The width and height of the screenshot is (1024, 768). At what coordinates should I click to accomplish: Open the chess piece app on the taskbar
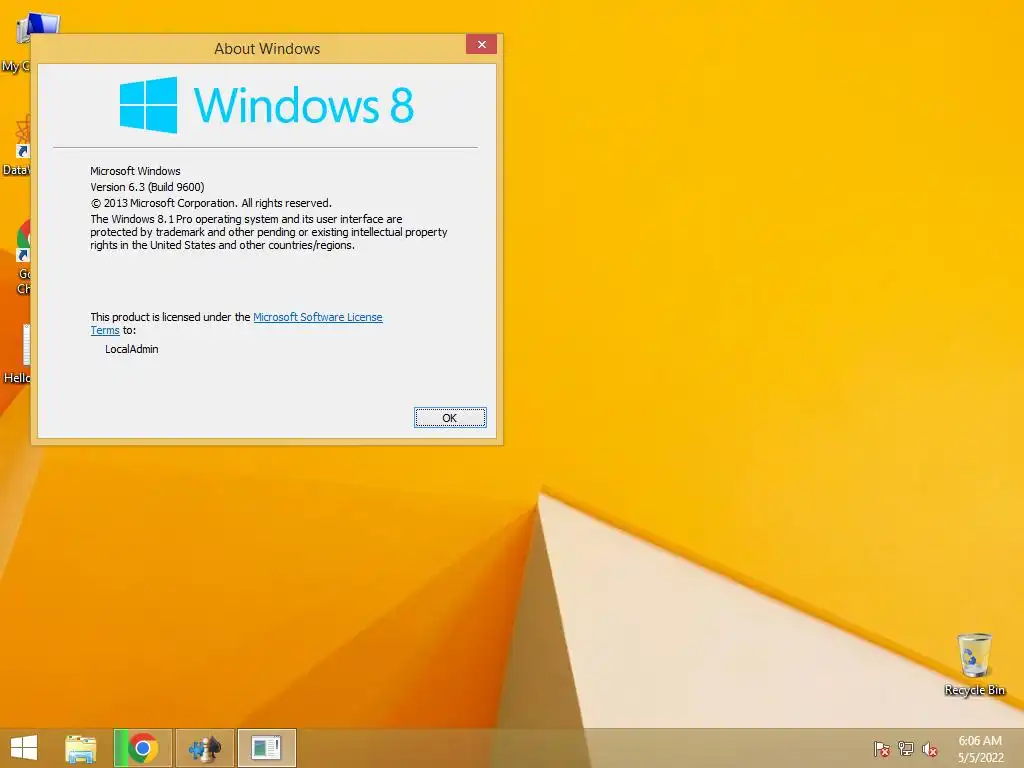pyautogui.click(x=205, y=748)
